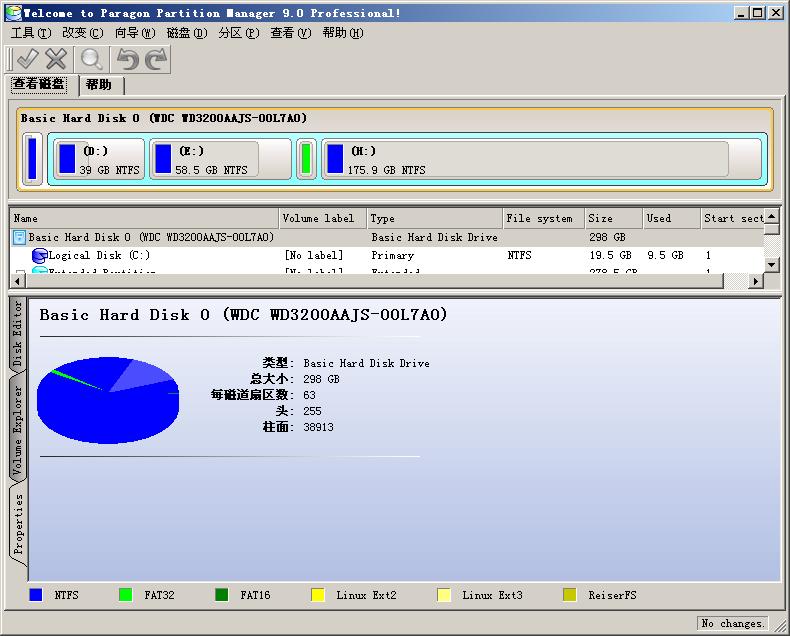Image resolution: width=790 pixels, height=636 pixels.
Task: Click the FAT16 dark green legend swatch
Action: tap(222, 595)
